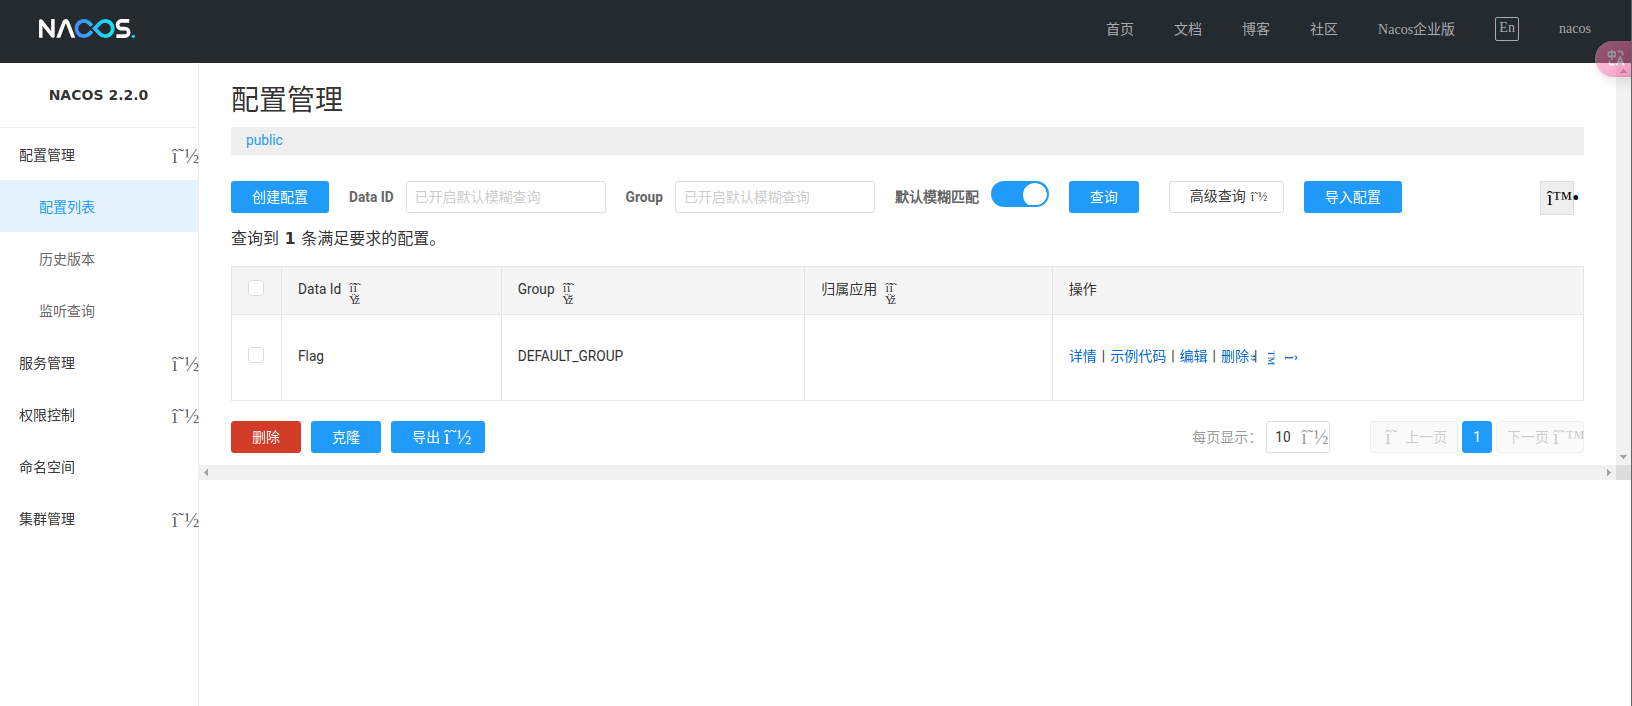Open the page size dropdown showing 10
This screenshot has width=1632, height=706.
coord(1297,437)
